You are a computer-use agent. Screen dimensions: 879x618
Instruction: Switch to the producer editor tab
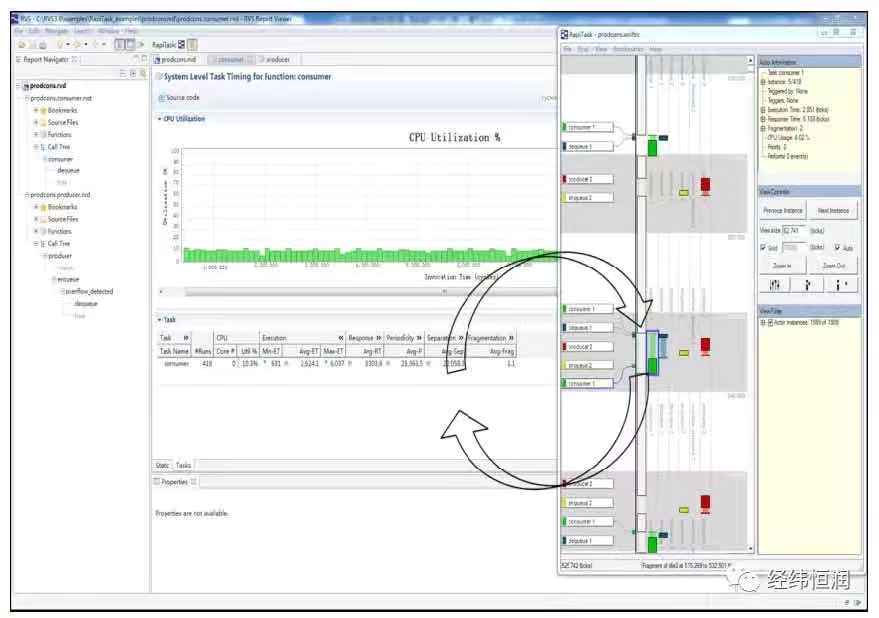coord(277,59)
